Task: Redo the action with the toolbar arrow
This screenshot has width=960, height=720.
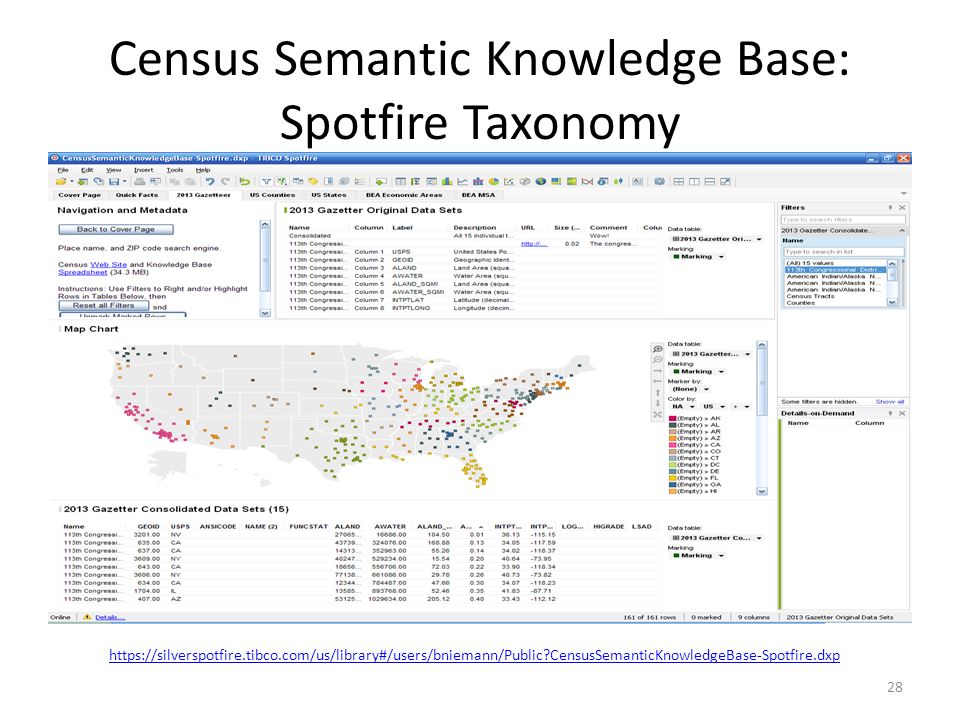Action: click(x=225, y=181)
